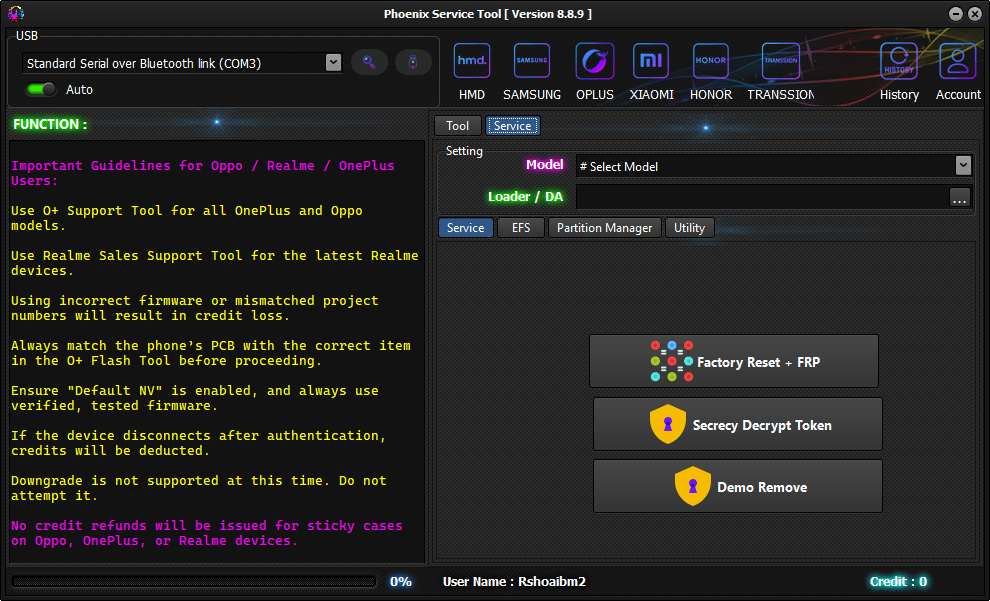Click the Phoenix app logo icon
Viewport: 990px width, 601px height.
click(16, 13)
